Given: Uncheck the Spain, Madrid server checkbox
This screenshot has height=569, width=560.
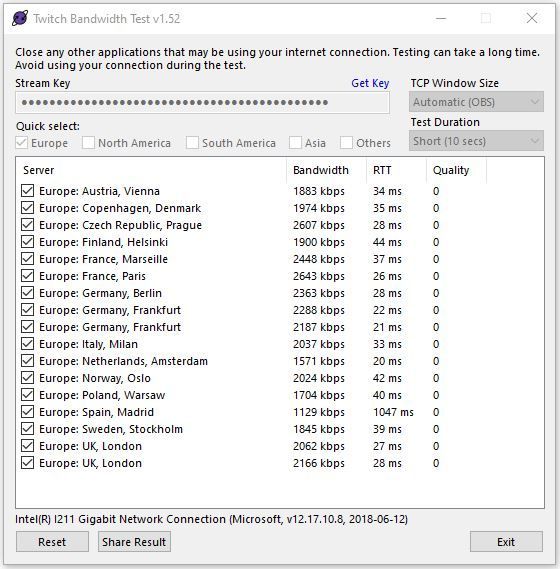Looking at the screenshot, I should [x=28, y=412].
